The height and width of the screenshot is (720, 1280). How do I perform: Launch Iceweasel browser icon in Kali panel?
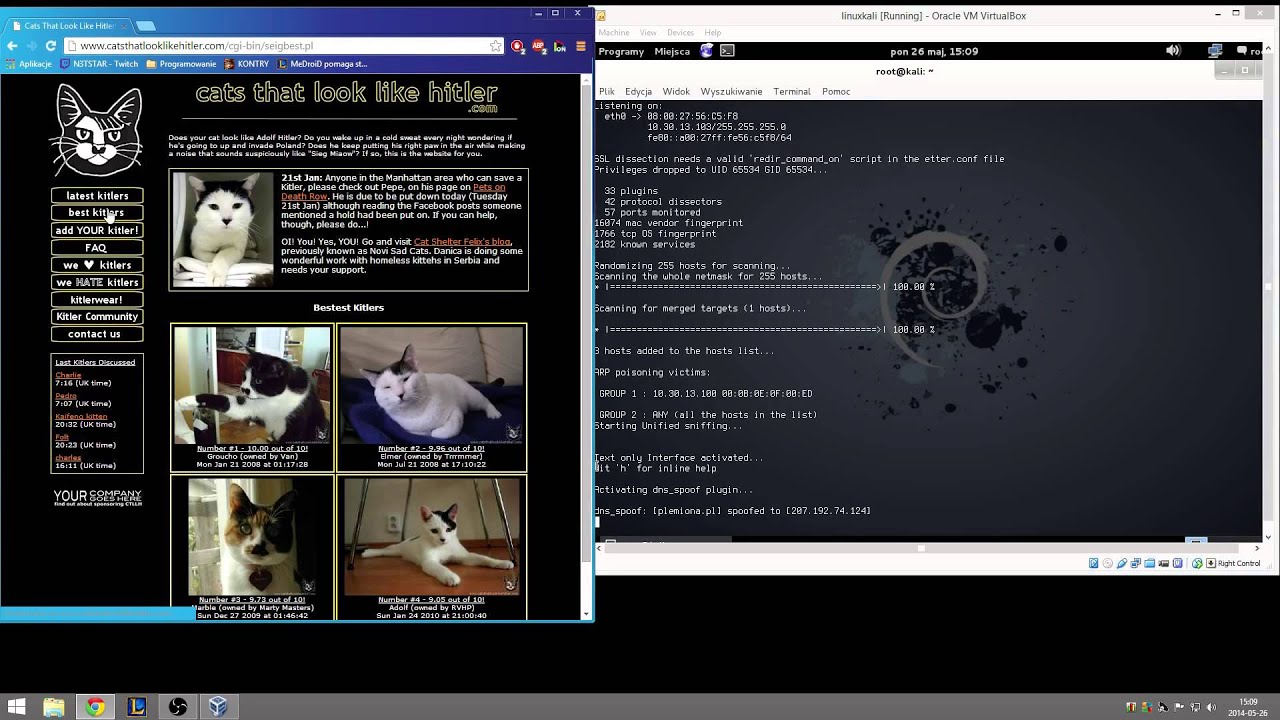click(x=707, y=51)
